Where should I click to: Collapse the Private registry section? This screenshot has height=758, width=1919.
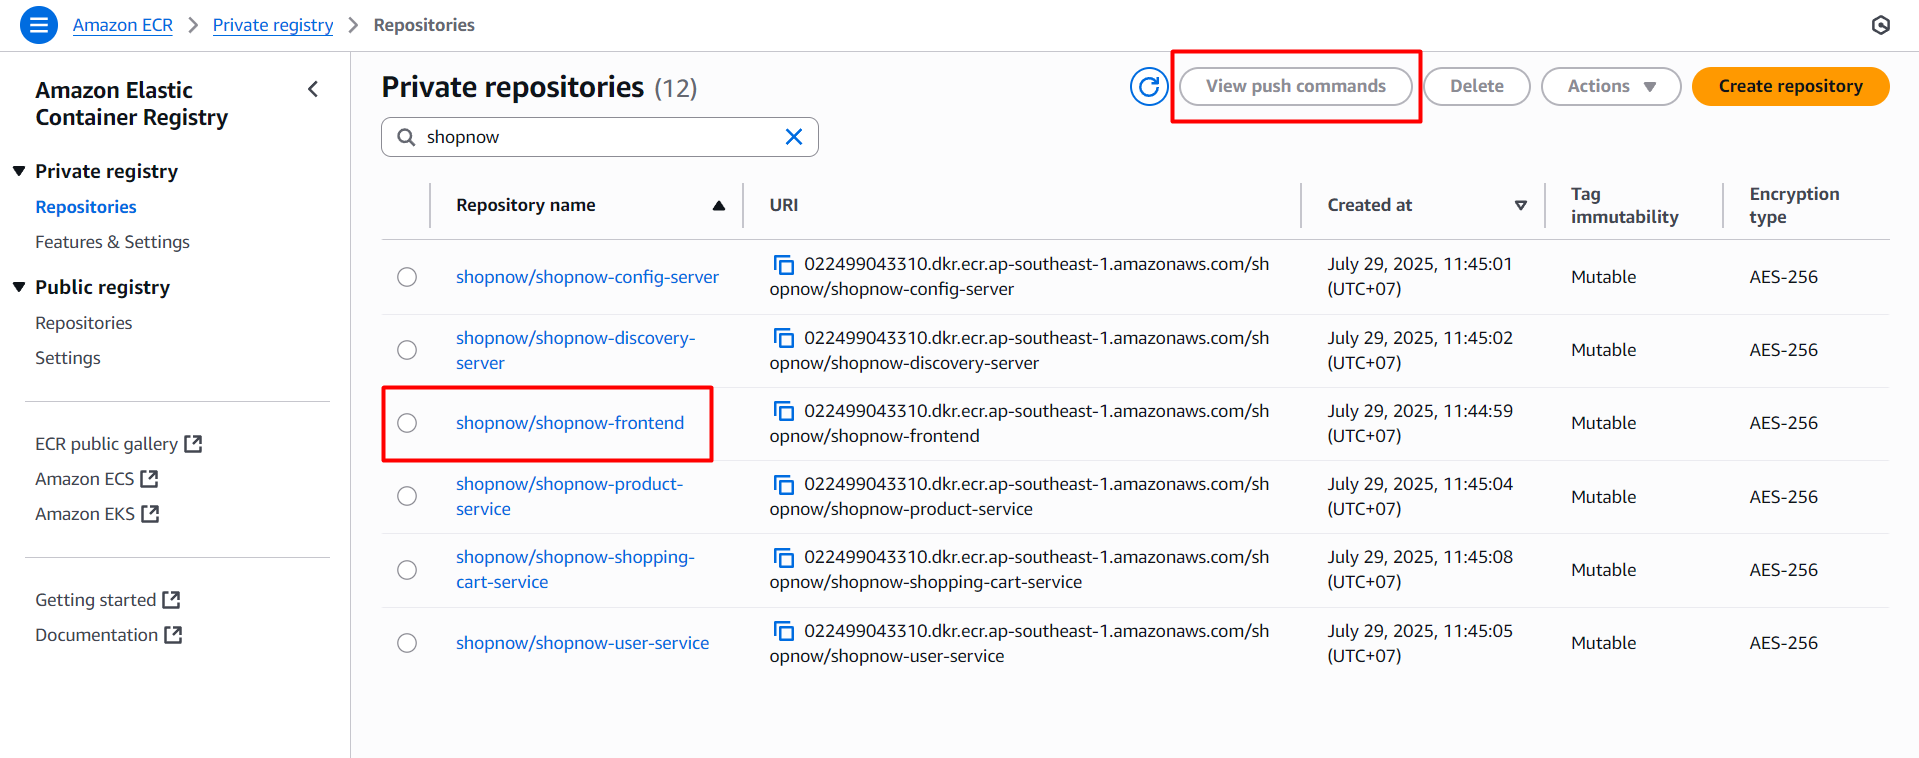(19, 171)
